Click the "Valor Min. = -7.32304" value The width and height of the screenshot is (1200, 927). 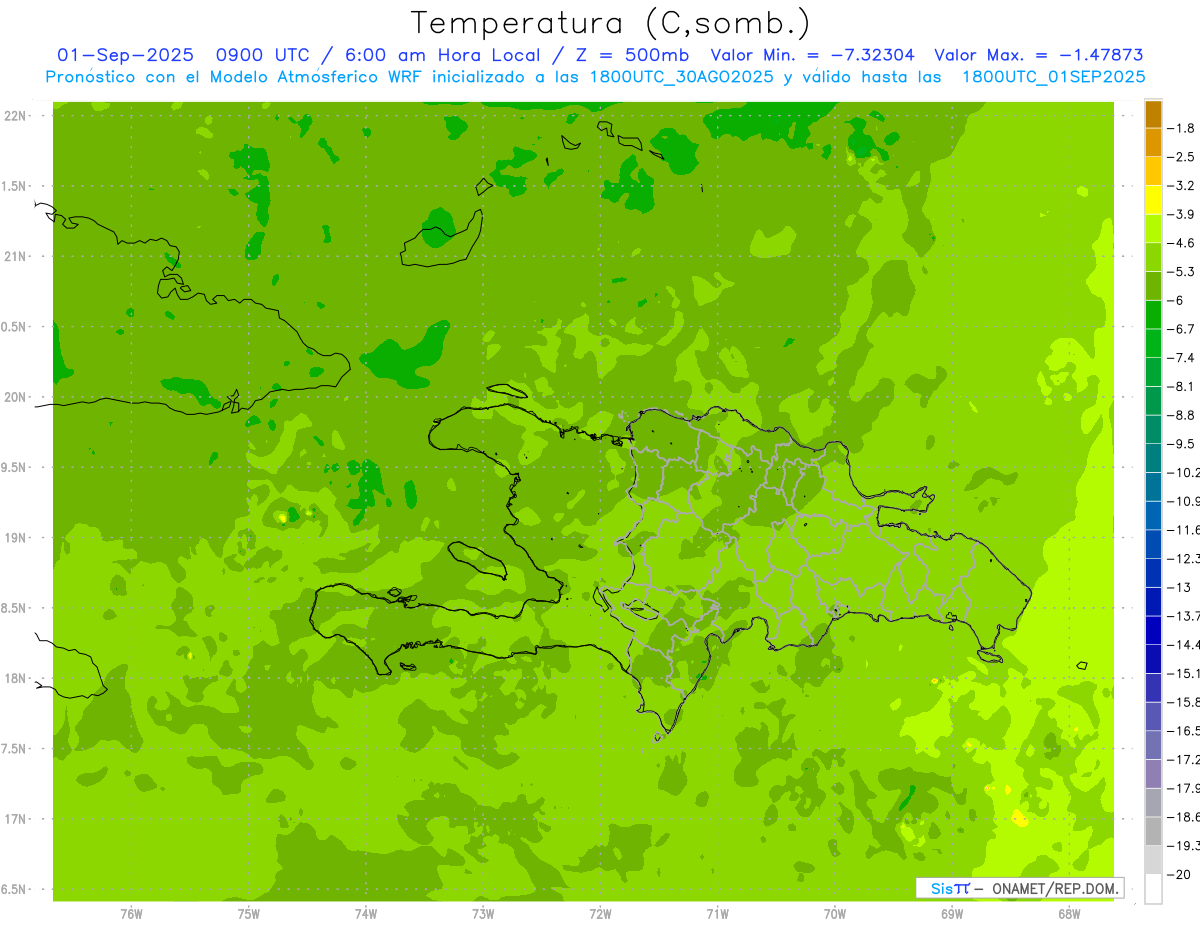click(813, 55)
